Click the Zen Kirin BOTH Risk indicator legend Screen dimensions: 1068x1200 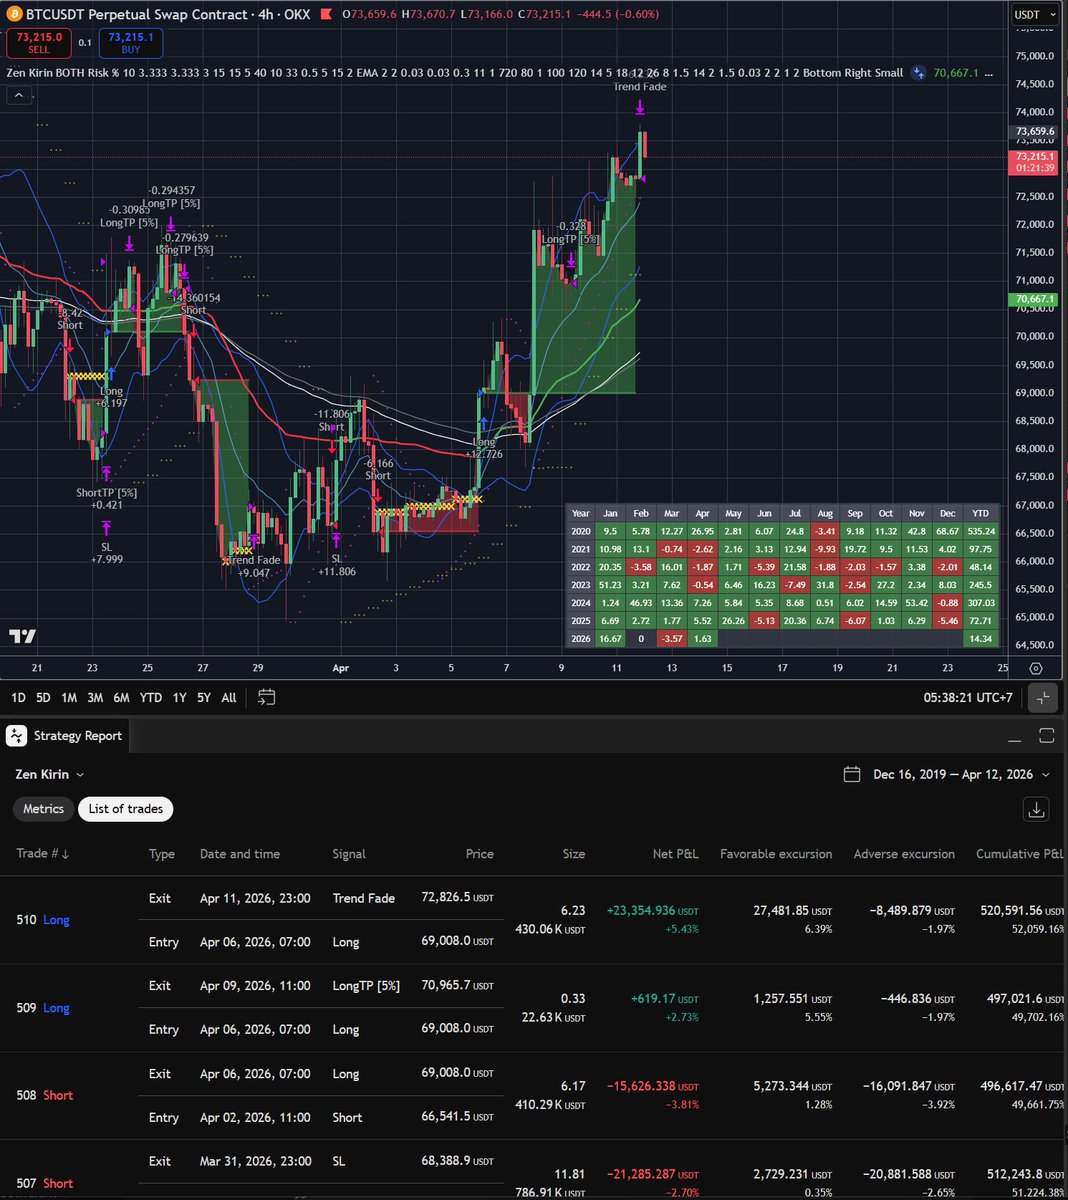(x=455, y=72)
